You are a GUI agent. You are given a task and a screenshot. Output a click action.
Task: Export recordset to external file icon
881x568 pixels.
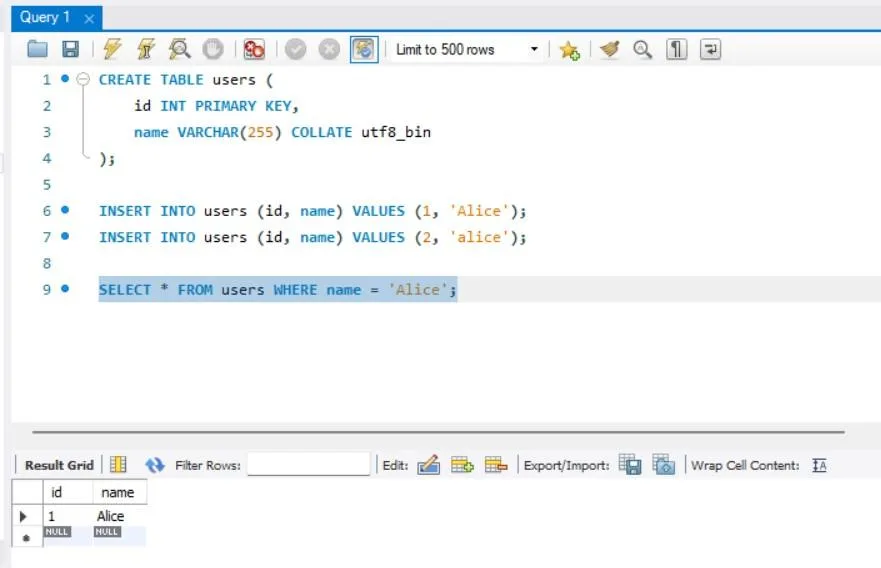[630, 465]
